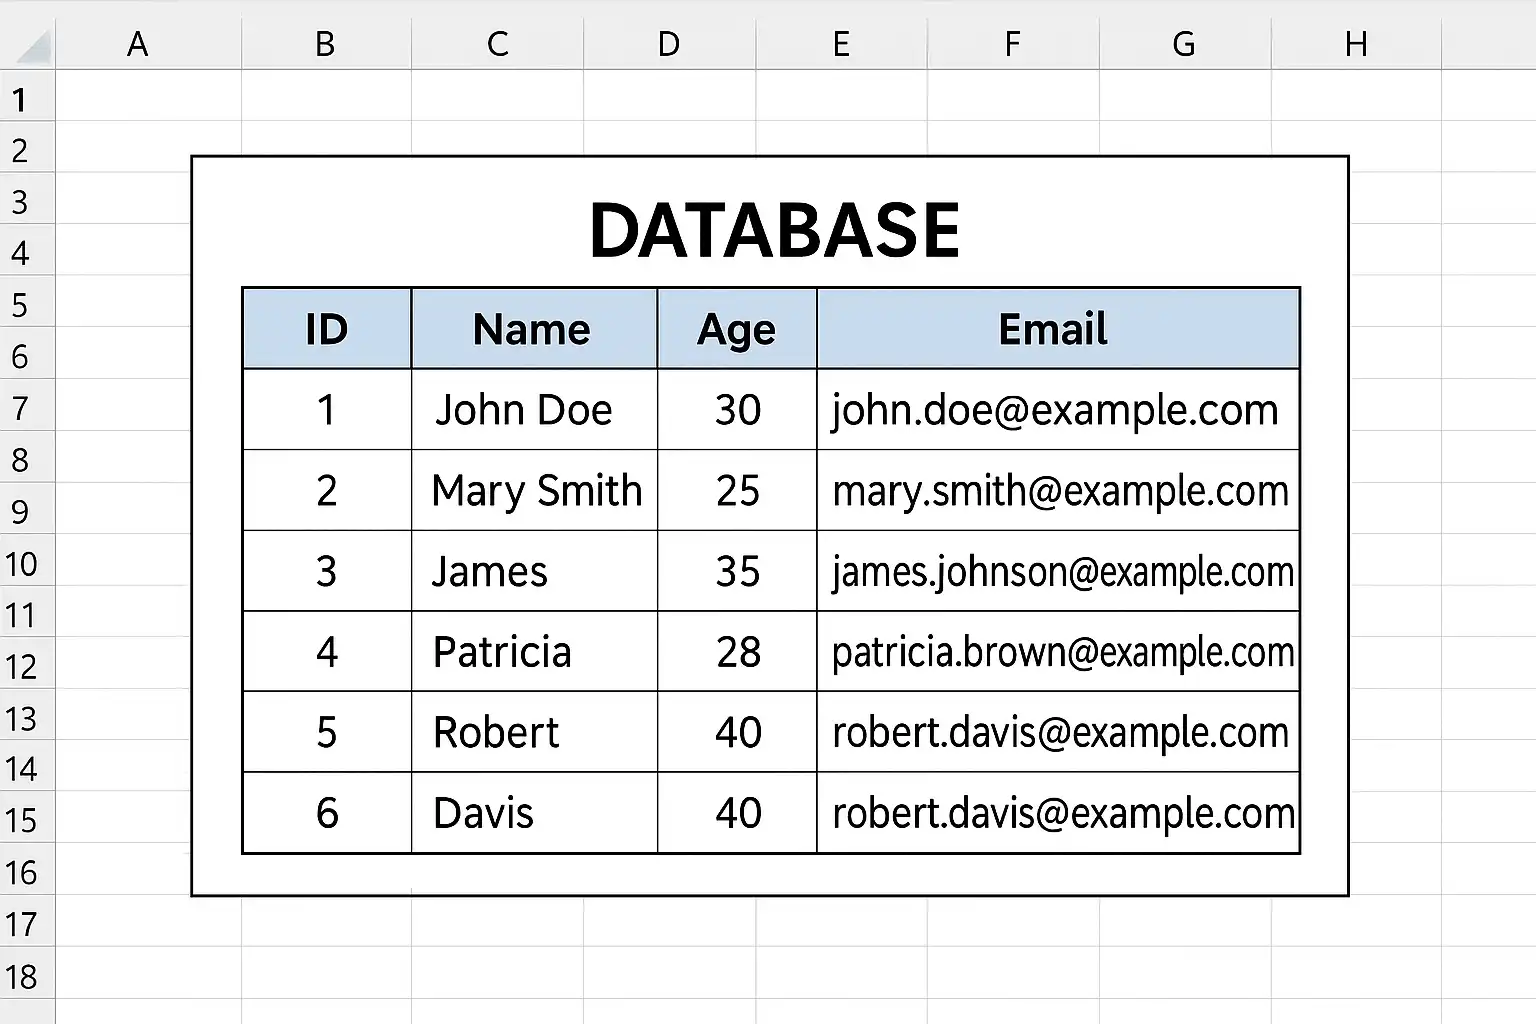Click the Name header cell
Screen dimensions: 1536x1024
coord(534,328)
